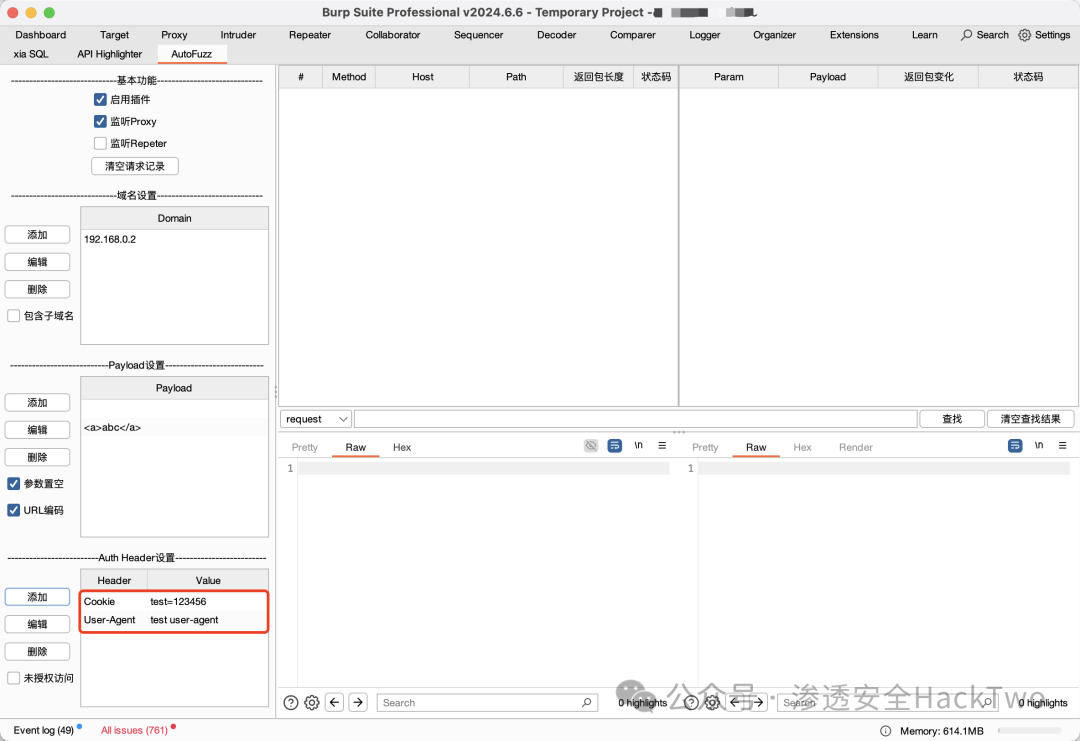Image resolution: width=1080 pixels, height=741 pixels.
Task: Uncheck 监听Proxy option
Action: (x=100, y=121)
